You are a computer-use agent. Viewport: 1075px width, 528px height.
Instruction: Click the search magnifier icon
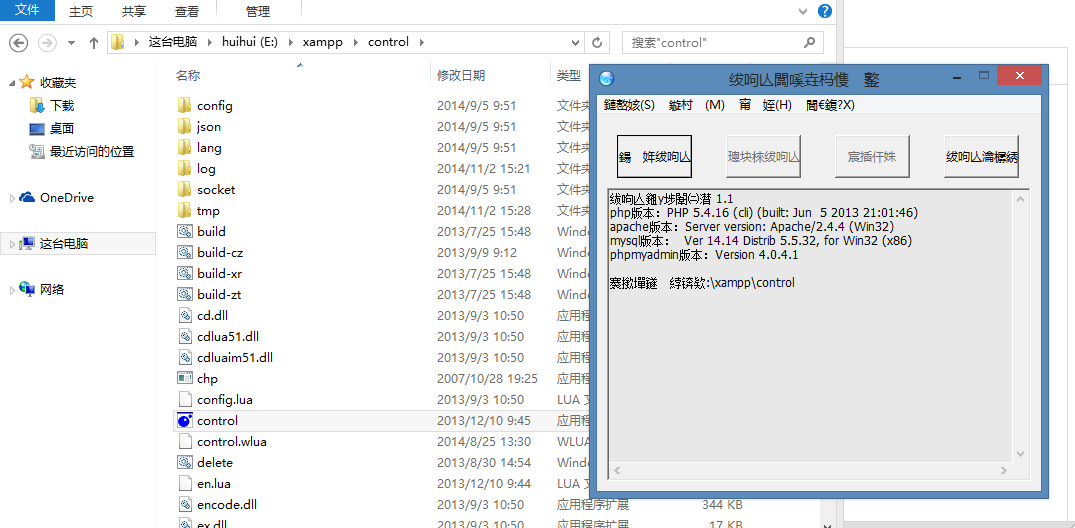[x=810, y=42]
